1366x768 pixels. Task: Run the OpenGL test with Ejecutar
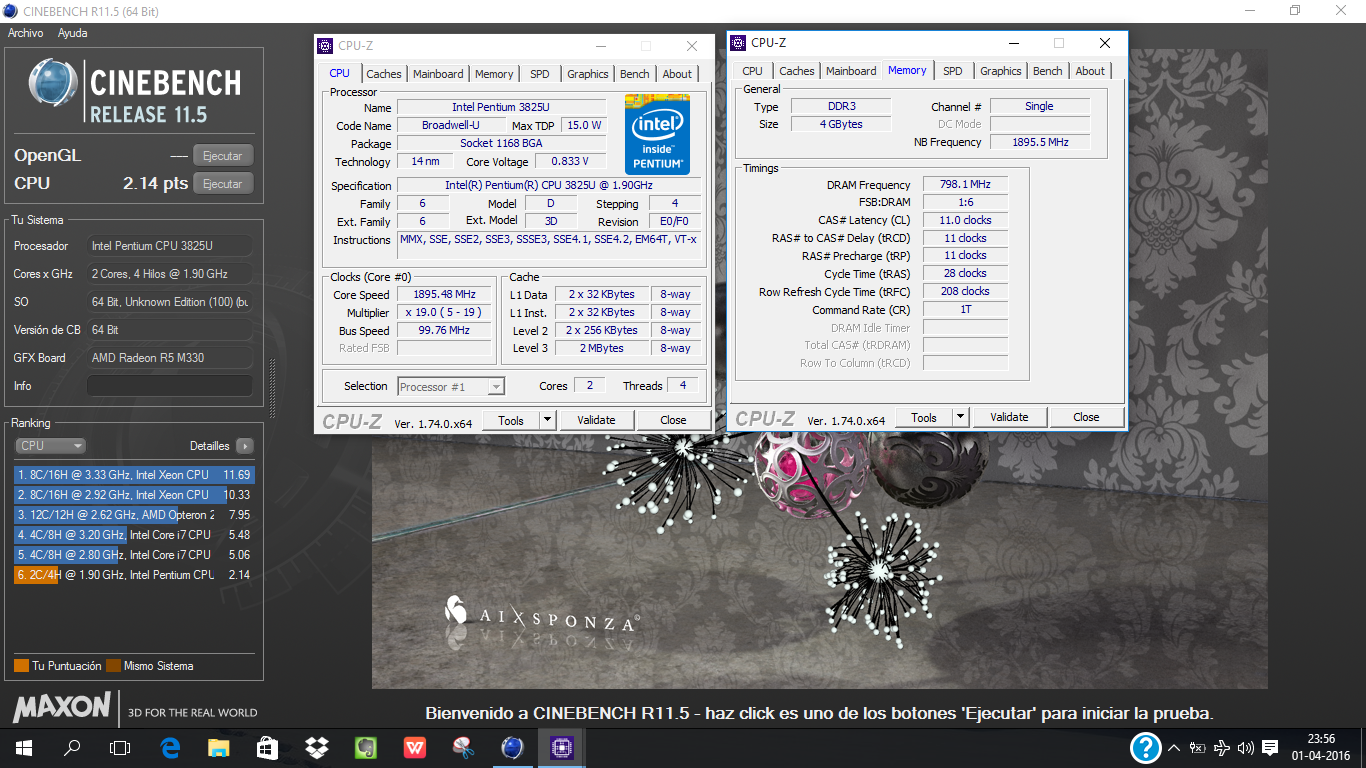pos(223,156)
